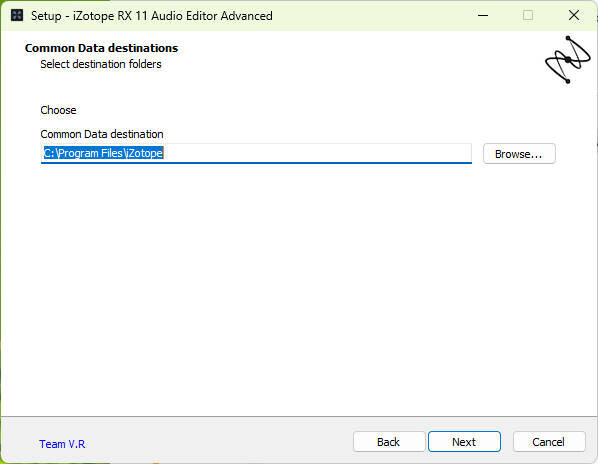Minimize the Setup installer window
The height and width of the screenshot is (464, 598).
pos(483,16)
